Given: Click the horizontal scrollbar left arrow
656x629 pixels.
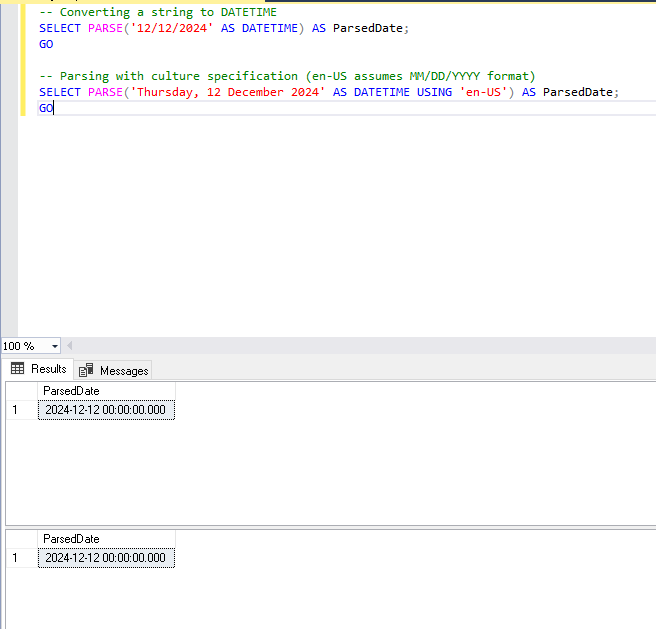Looking at the screenshot, I should pos(69,346).
